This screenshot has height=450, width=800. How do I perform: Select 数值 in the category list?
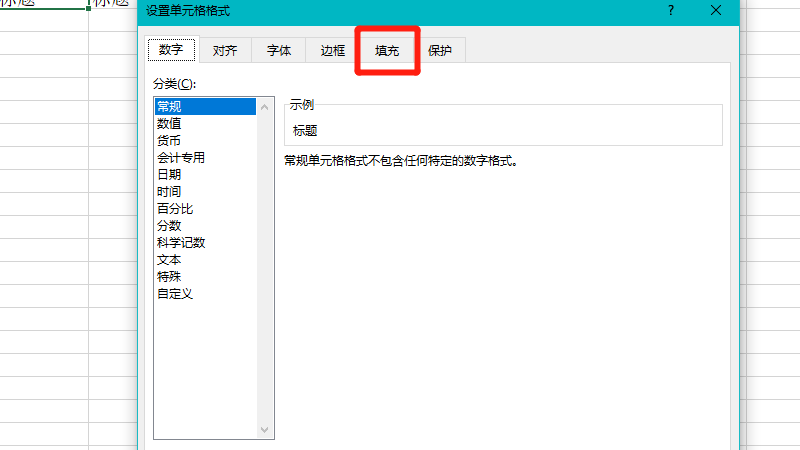coord(205,123)
